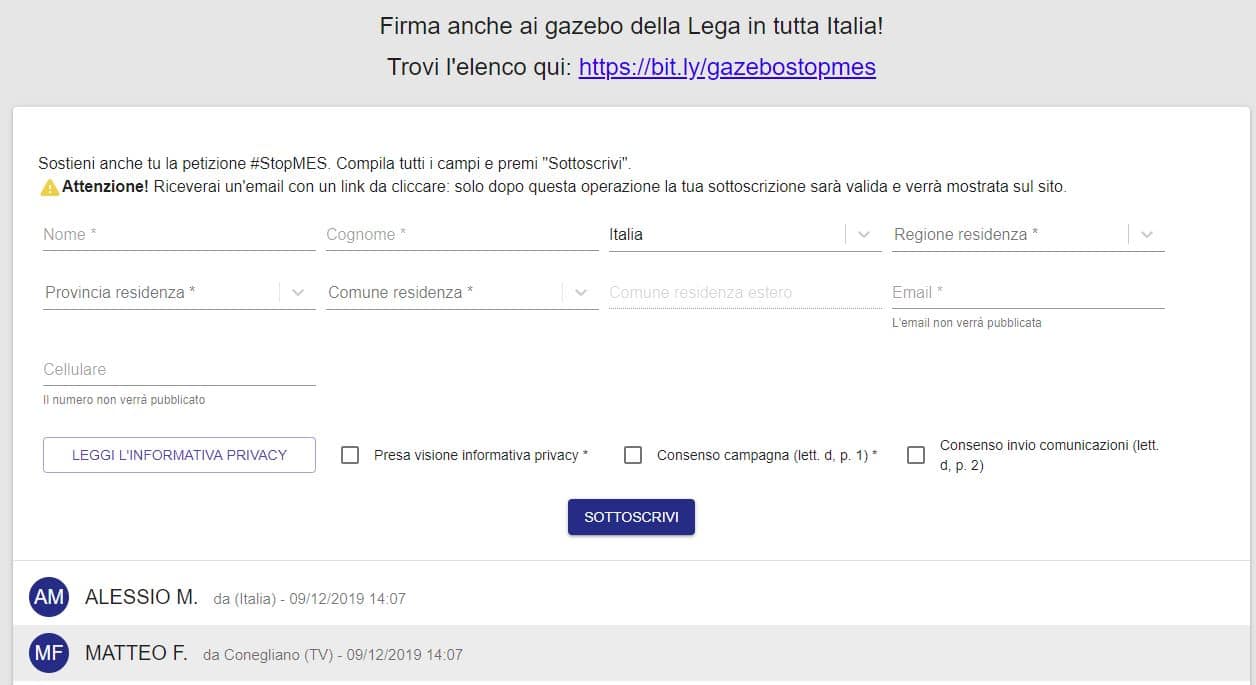The image size is (1256, 685).
Task: Follow the bit.ly/gazebostopmes link
Action: click(727, 67)
